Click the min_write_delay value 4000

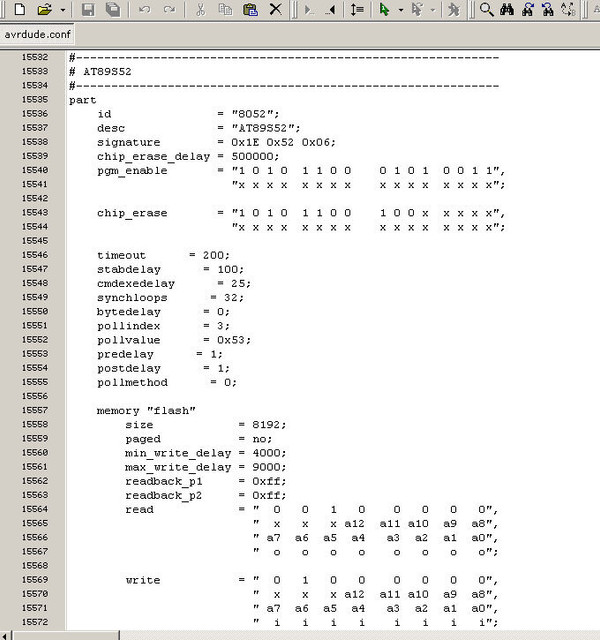click(x=269, y=453)
